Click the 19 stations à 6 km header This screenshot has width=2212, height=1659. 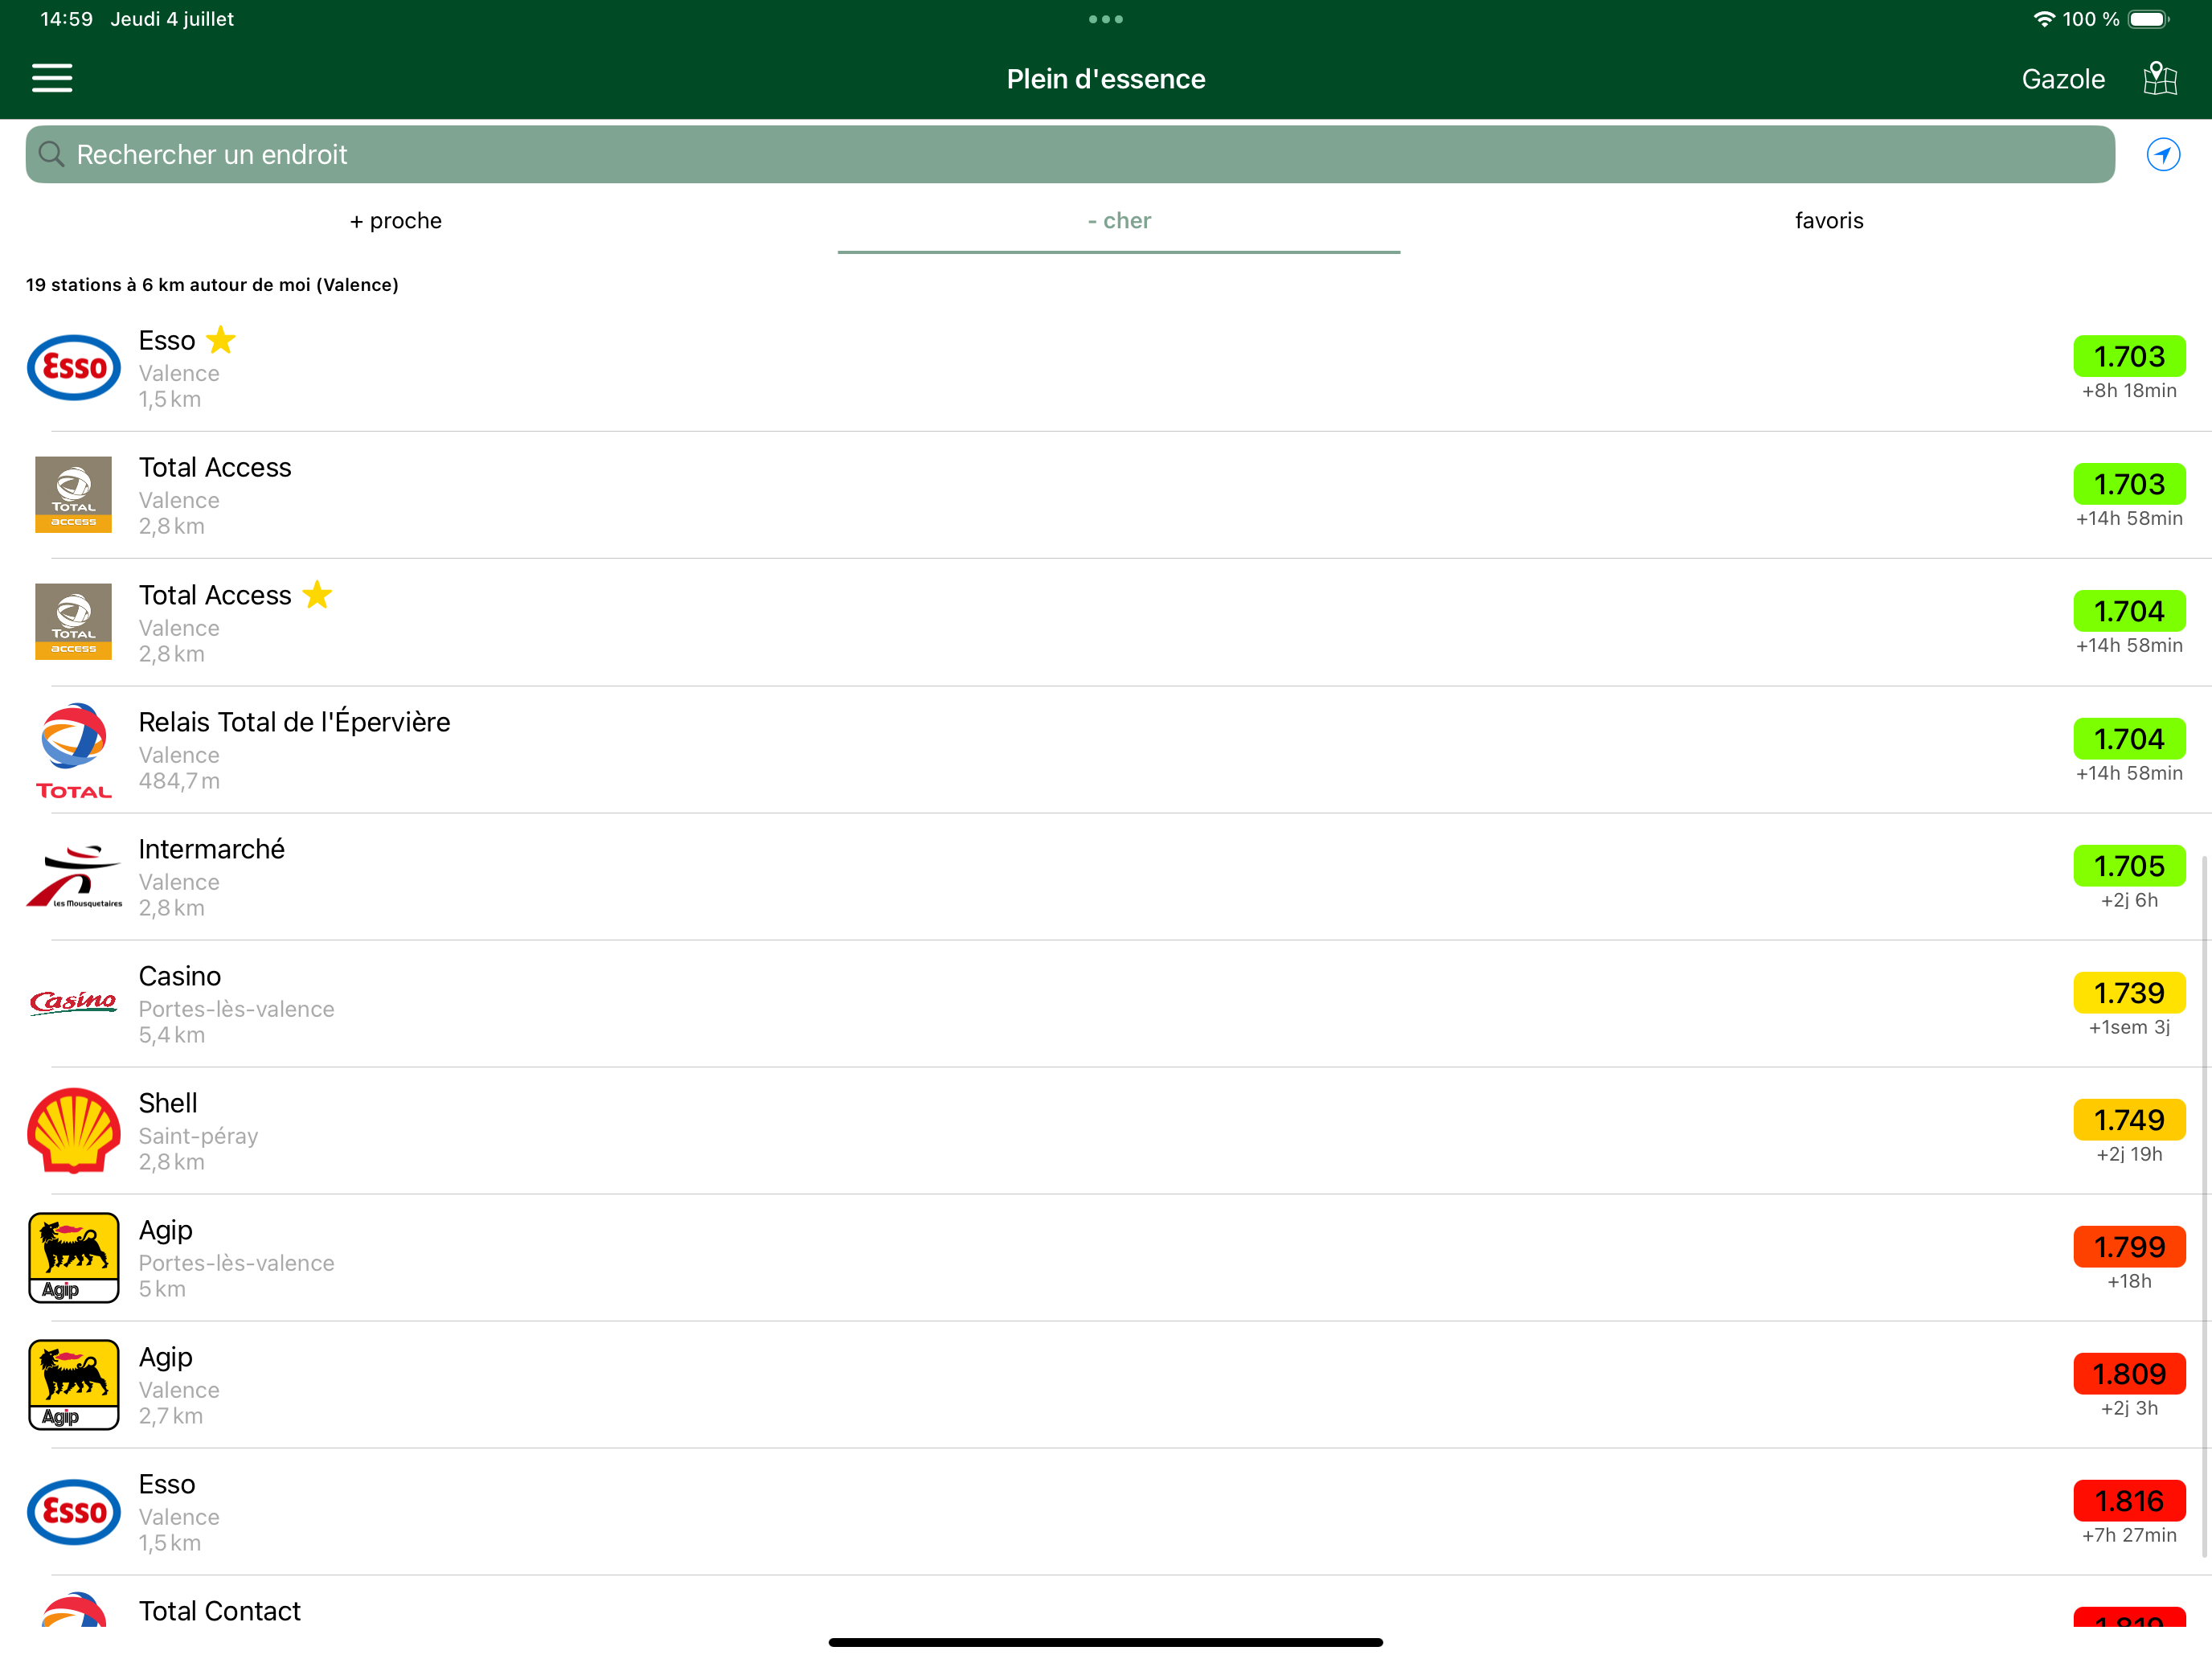click(212, 285)
